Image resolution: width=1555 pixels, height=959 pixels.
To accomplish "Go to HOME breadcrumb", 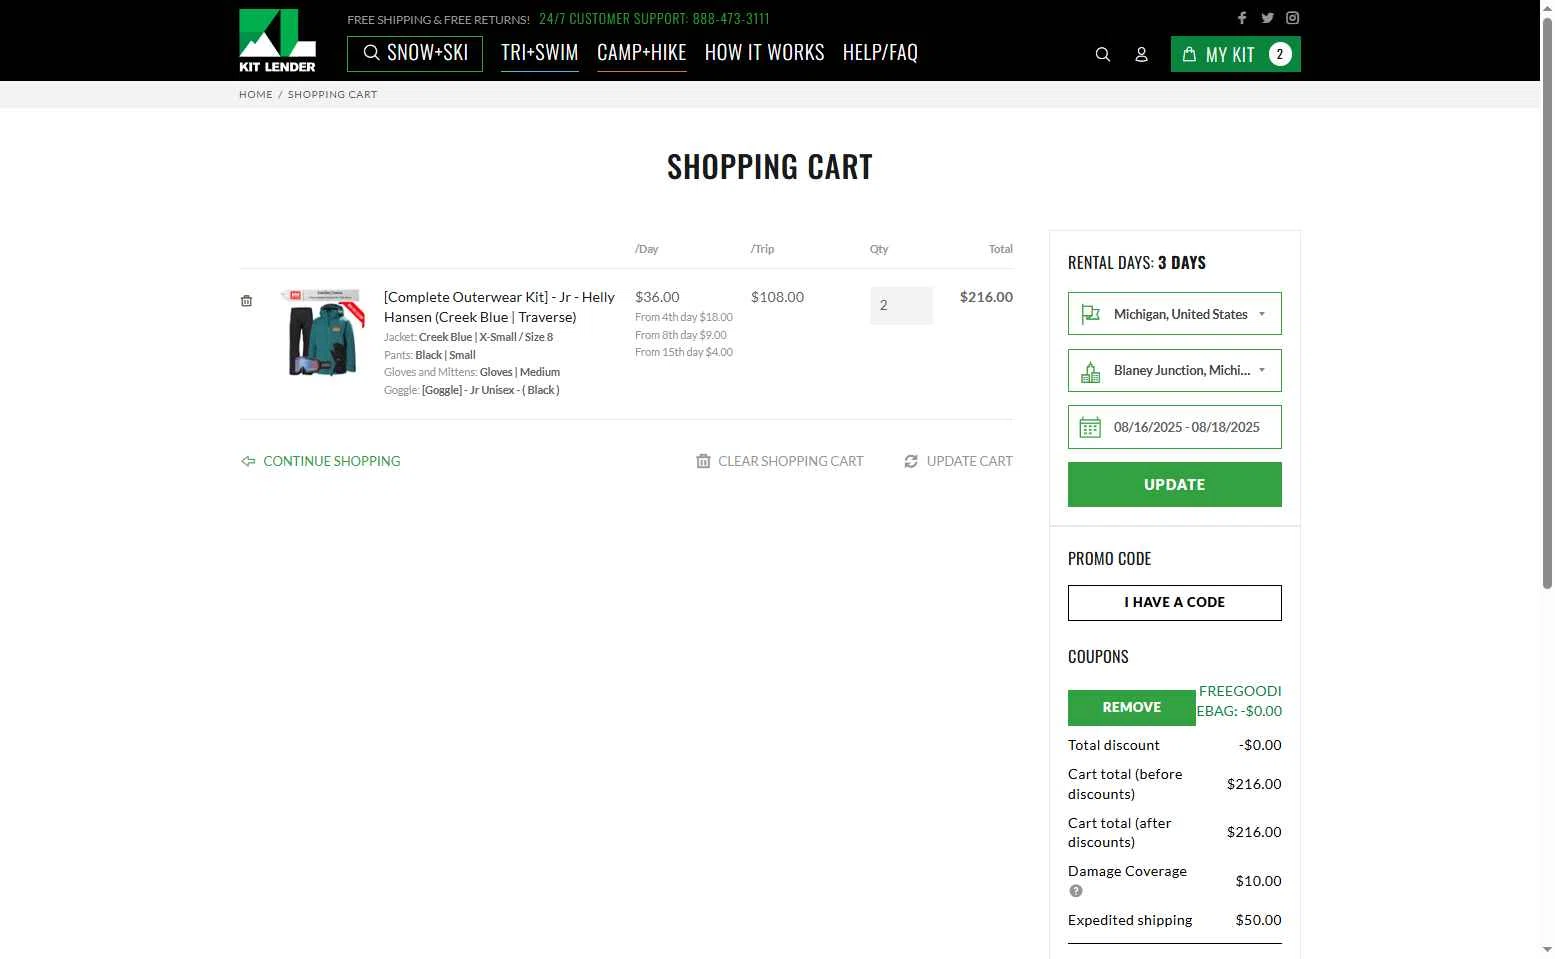I will [x=256, y=94].
